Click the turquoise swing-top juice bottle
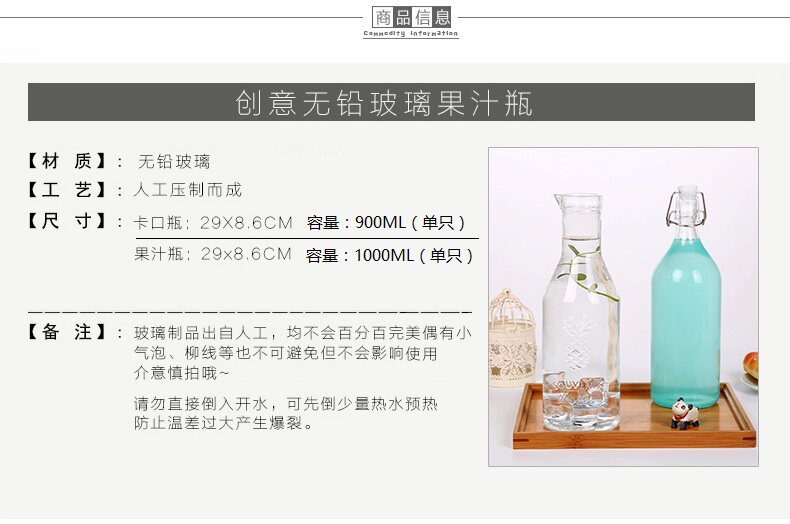Screen dimensions: 790x524 tap(686, 297)
